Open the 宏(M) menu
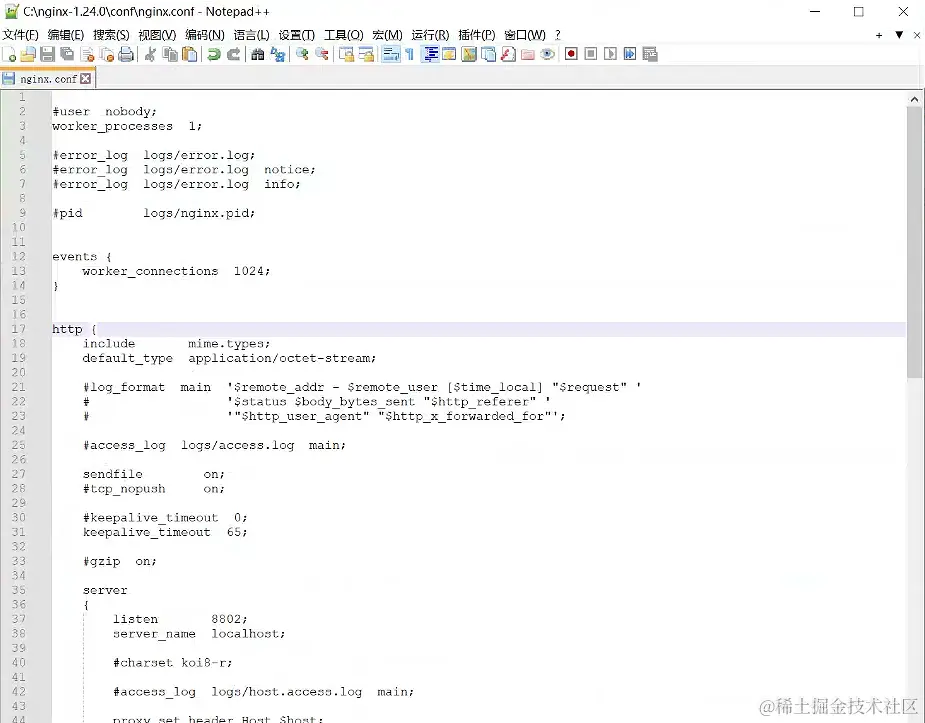This screenshot has width=925, height=723. (387, 35)
